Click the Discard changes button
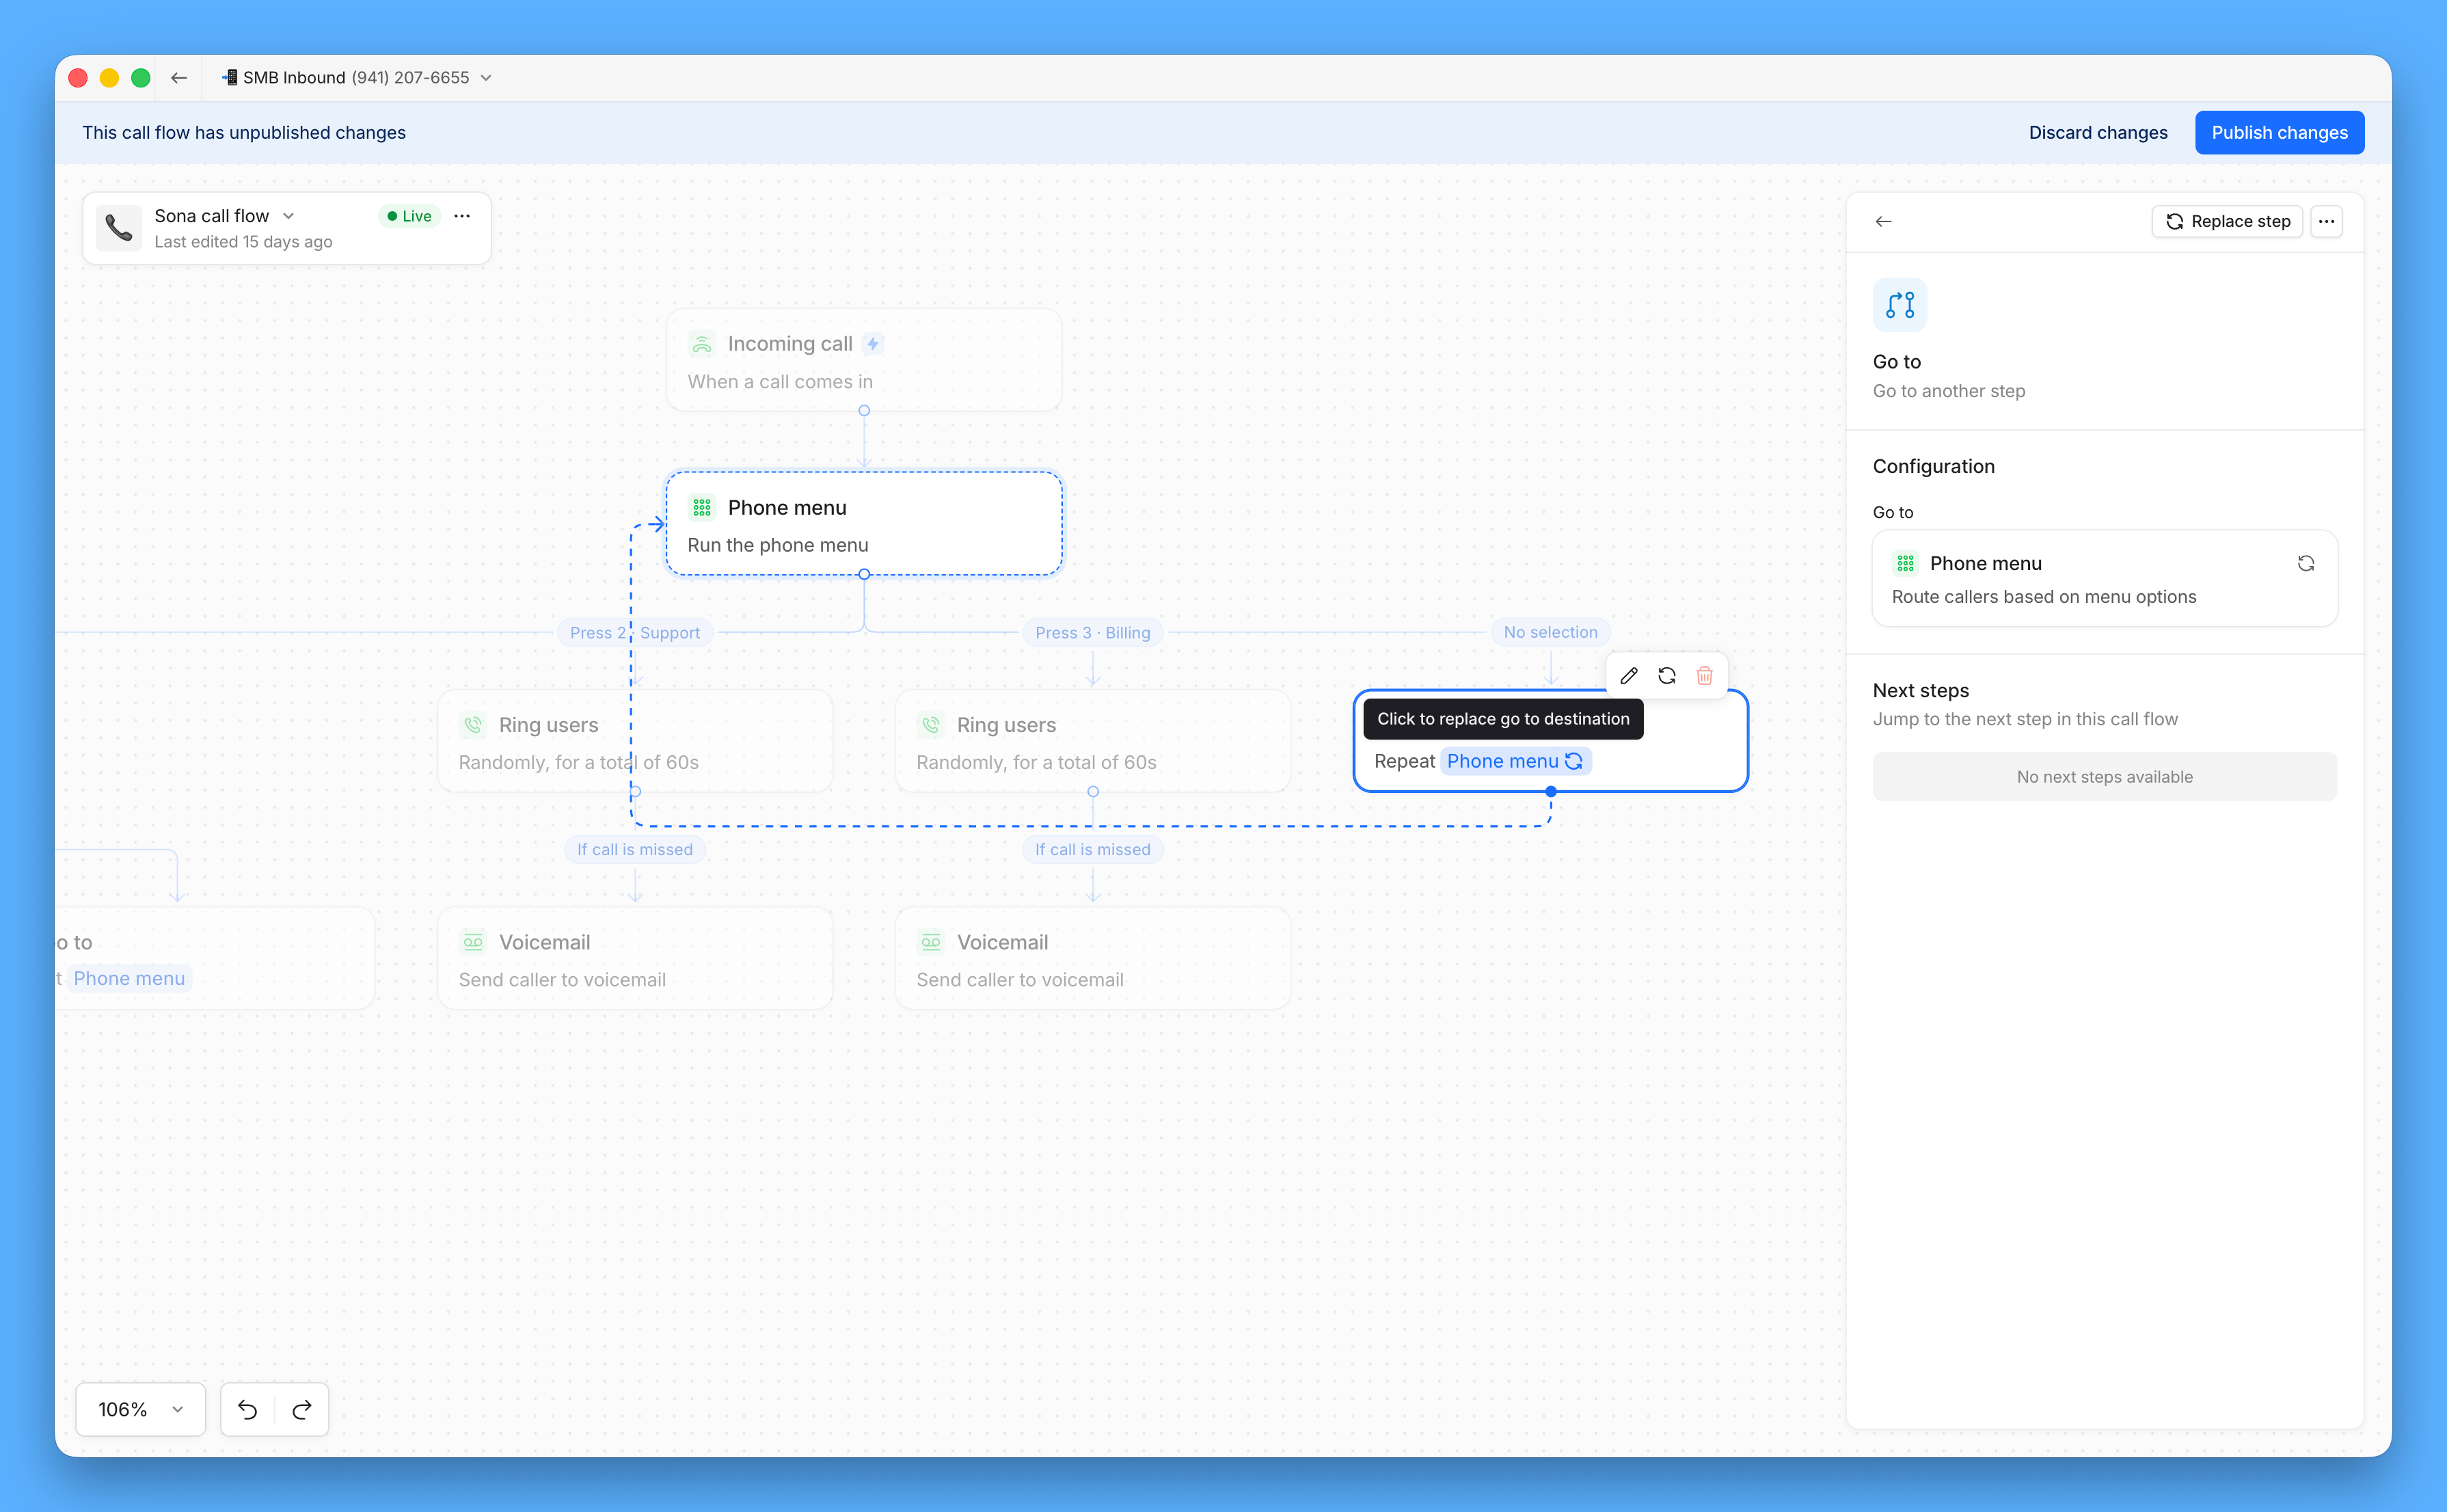Viewport: 2447px width, 1512px height. [x=2097, y=133]
